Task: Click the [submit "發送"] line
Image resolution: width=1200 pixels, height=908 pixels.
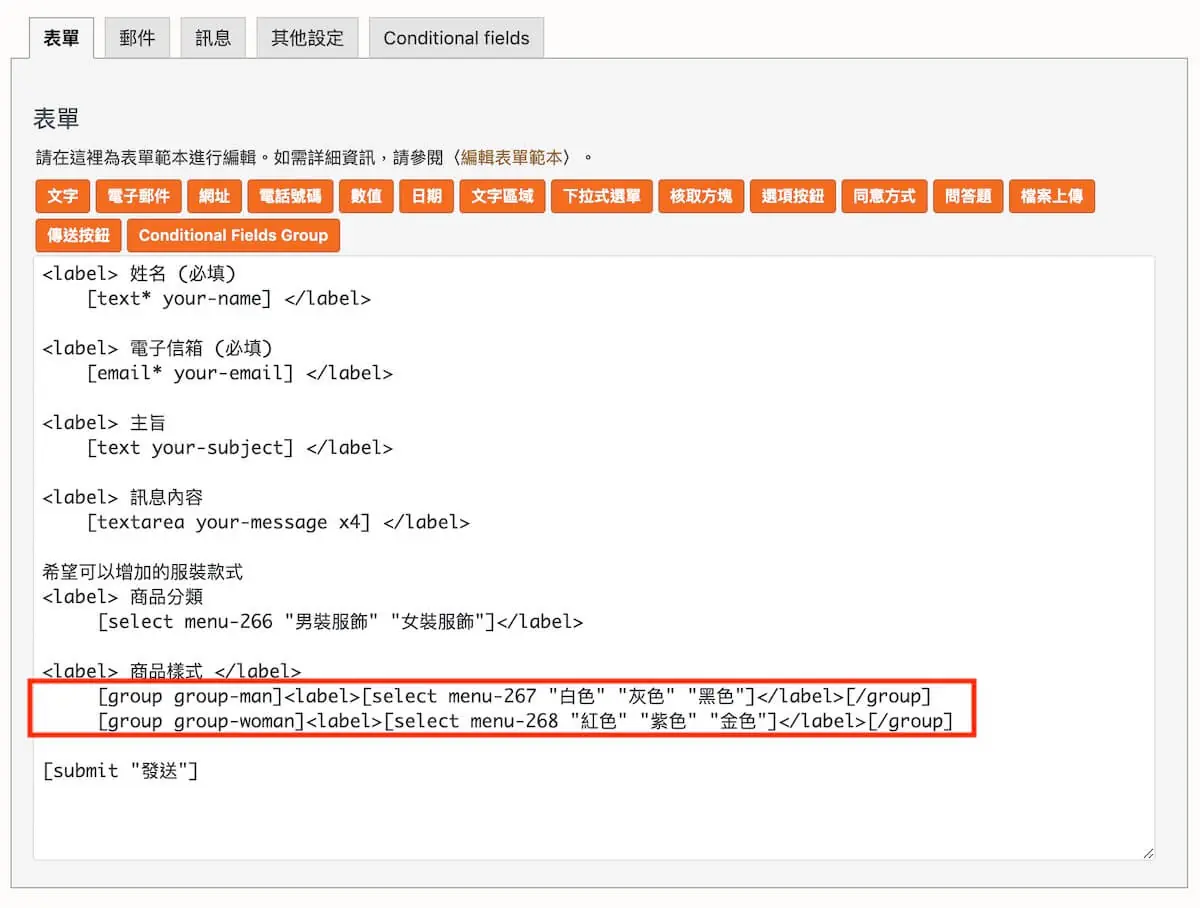Action: click(x=120, y=771)
